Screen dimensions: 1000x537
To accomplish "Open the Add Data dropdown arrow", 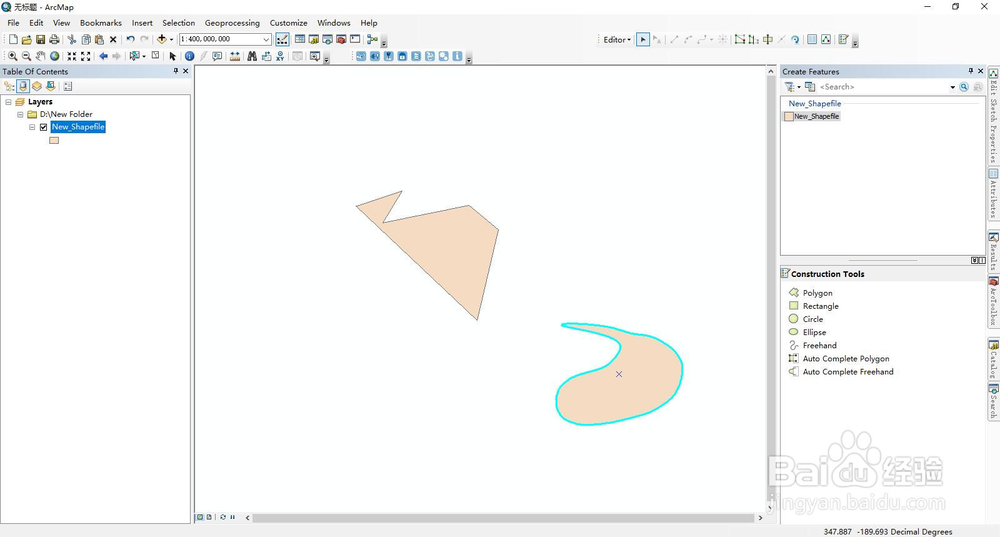I will coord(171,40).
